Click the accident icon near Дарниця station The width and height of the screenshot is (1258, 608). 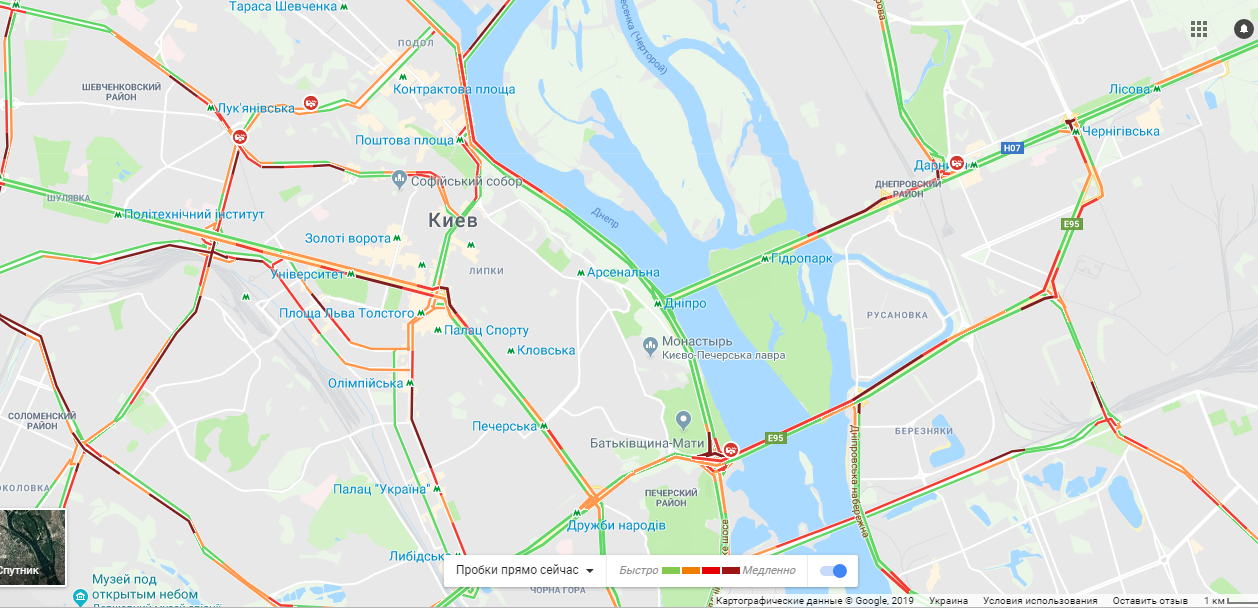(957, 162)
